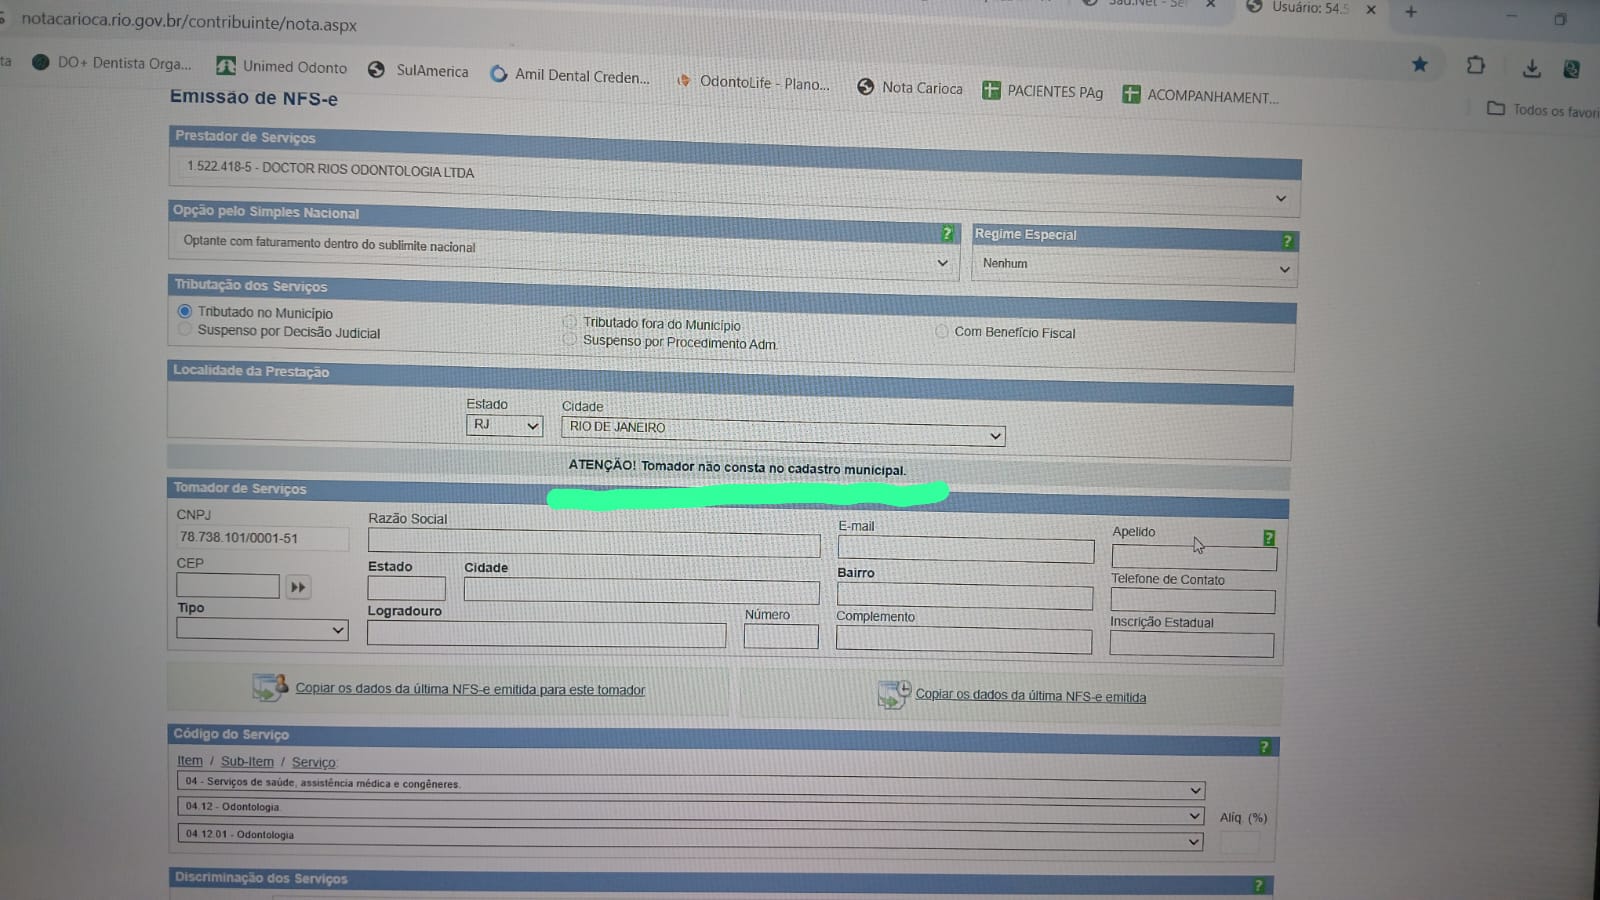Click help icon in Código do Serviço header
This screenshot has width=1600, height=900.
click(1264, 747)
